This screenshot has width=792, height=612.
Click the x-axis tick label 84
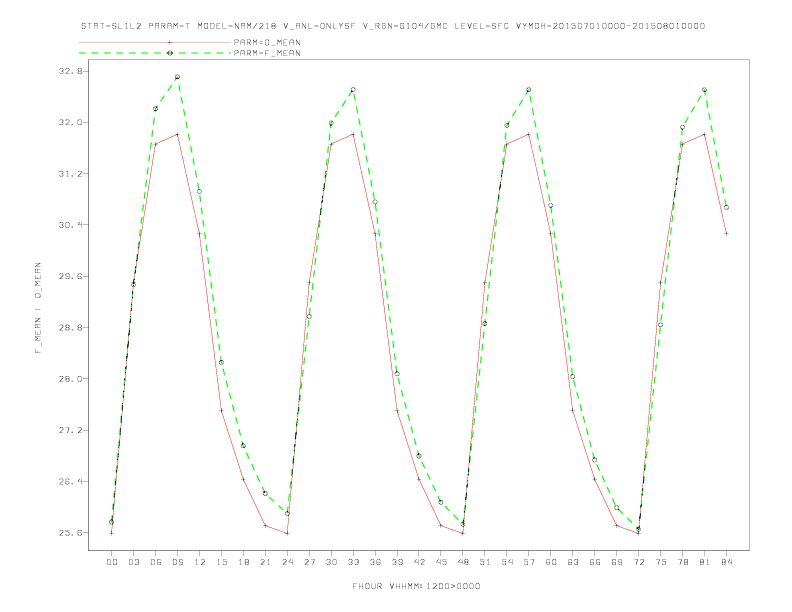point(726,562)
